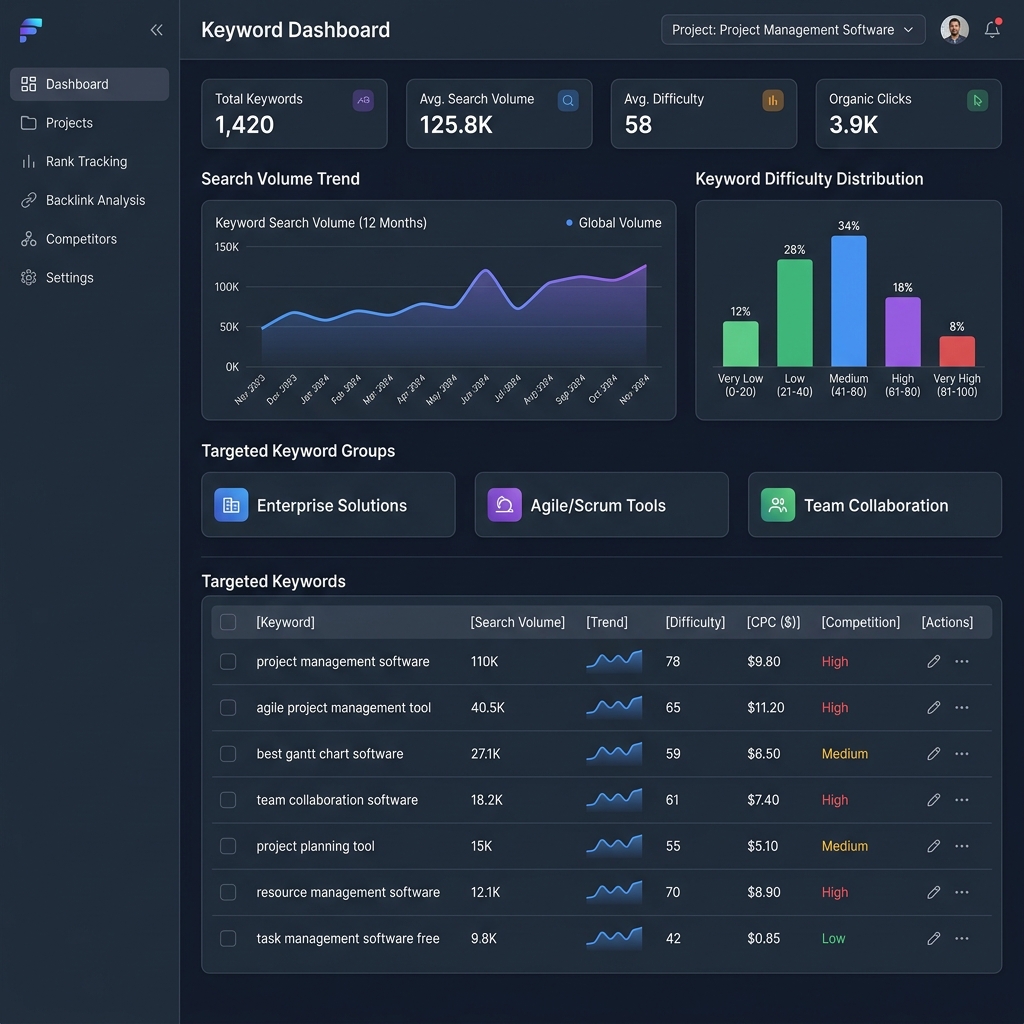Open the Team Collaboration keyword group
The image size is (1024, 1024).
click(874, 505)
